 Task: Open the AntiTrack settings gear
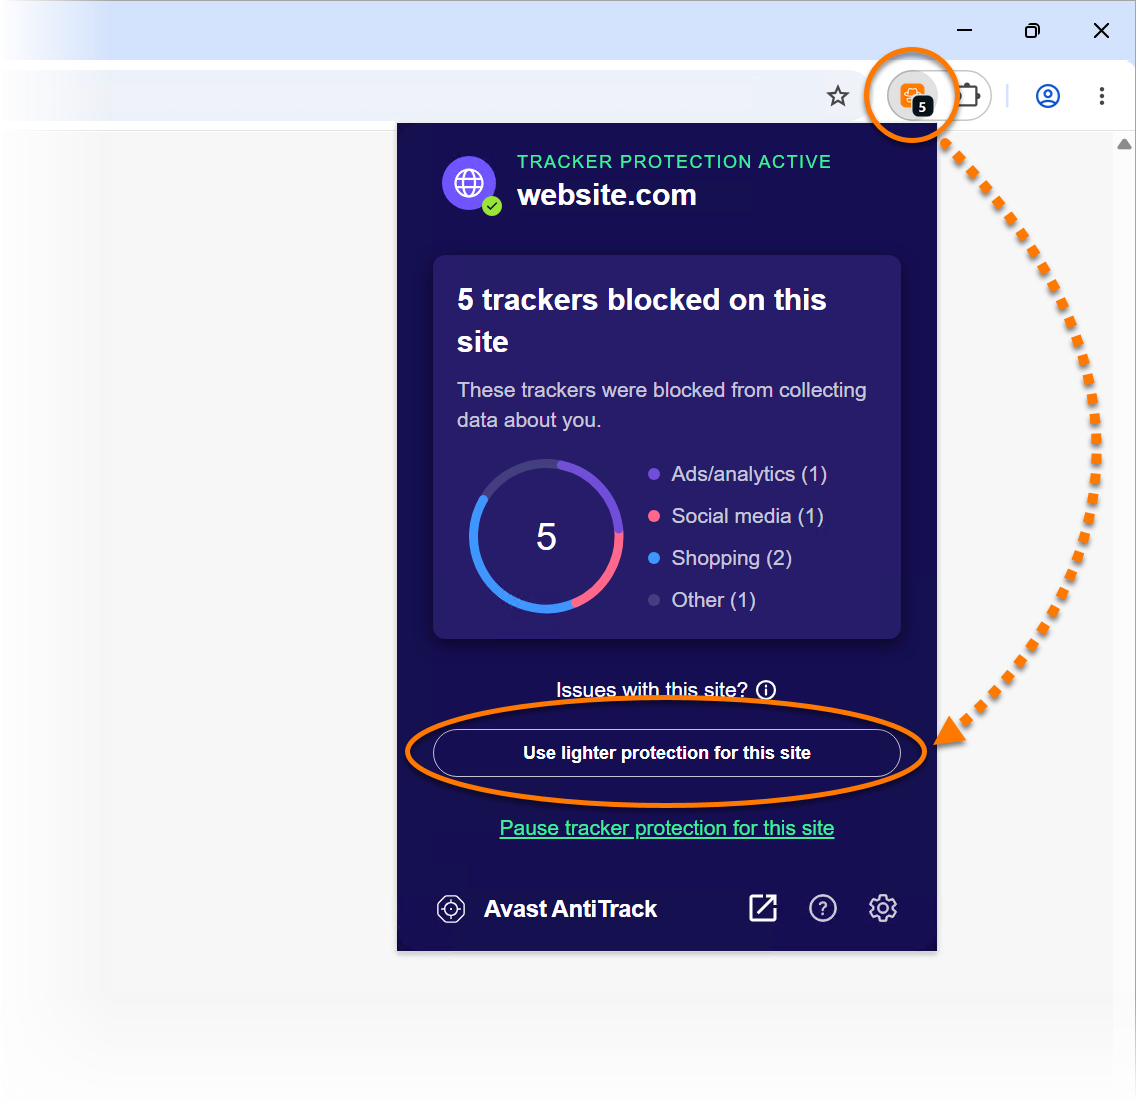[x=882, y=908]
